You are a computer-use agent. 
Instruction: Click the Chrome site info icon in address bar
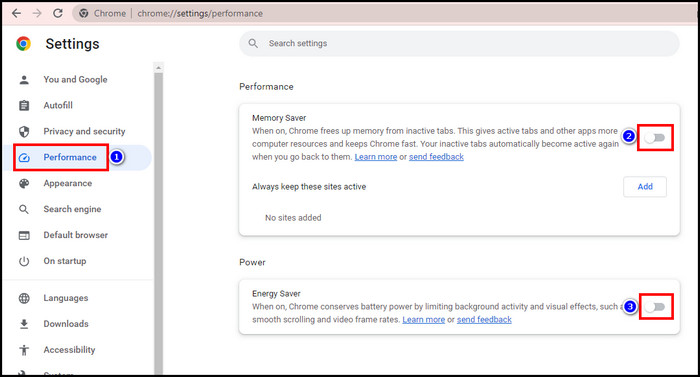point(83,13)
